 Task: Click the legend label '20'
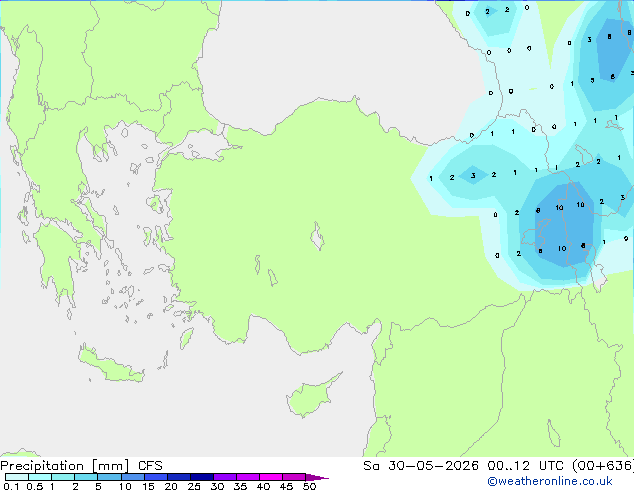click(x=171, y=486)
